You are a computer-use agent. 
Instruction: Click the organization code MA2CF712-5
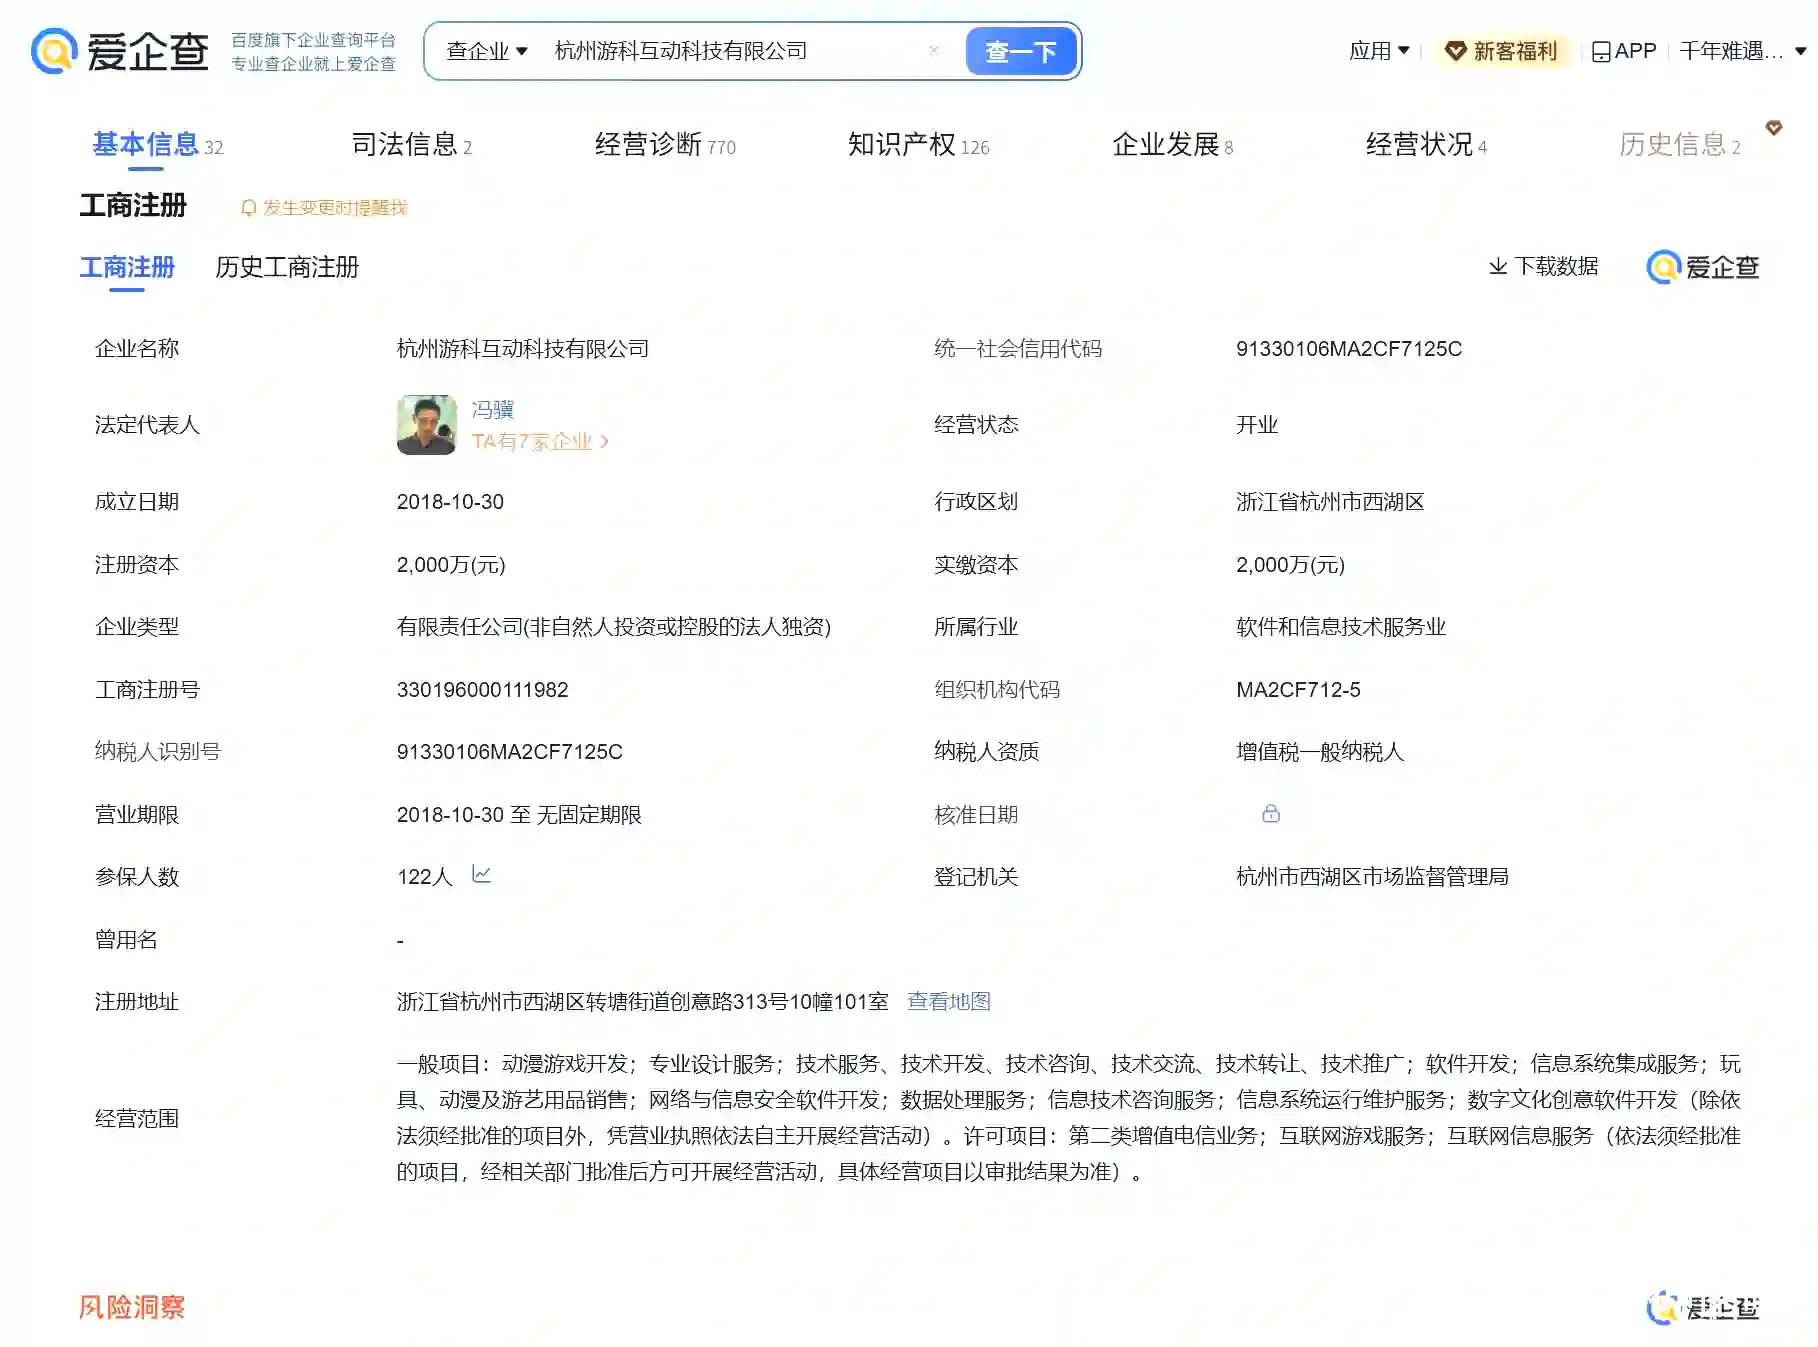[1298, 690]
